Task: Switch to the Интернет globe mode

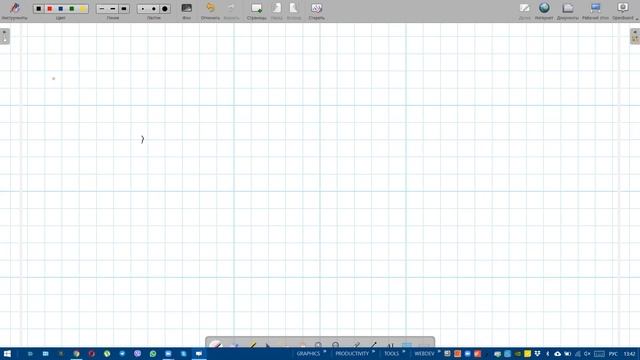Action: (544, 10)
